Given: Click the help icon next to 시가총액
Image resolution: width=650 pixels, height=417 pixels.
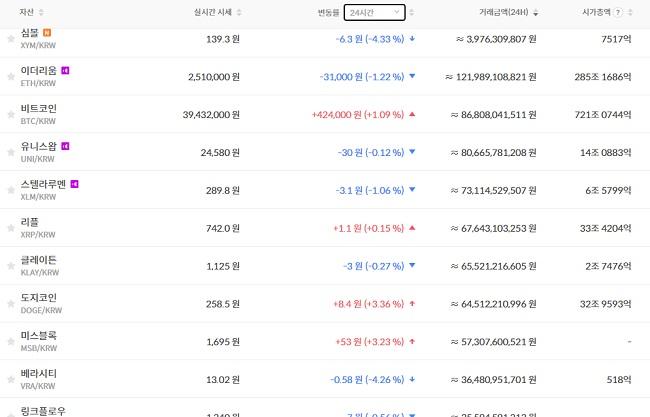Looking at the screenshot, I should click(x=617, y=13).
